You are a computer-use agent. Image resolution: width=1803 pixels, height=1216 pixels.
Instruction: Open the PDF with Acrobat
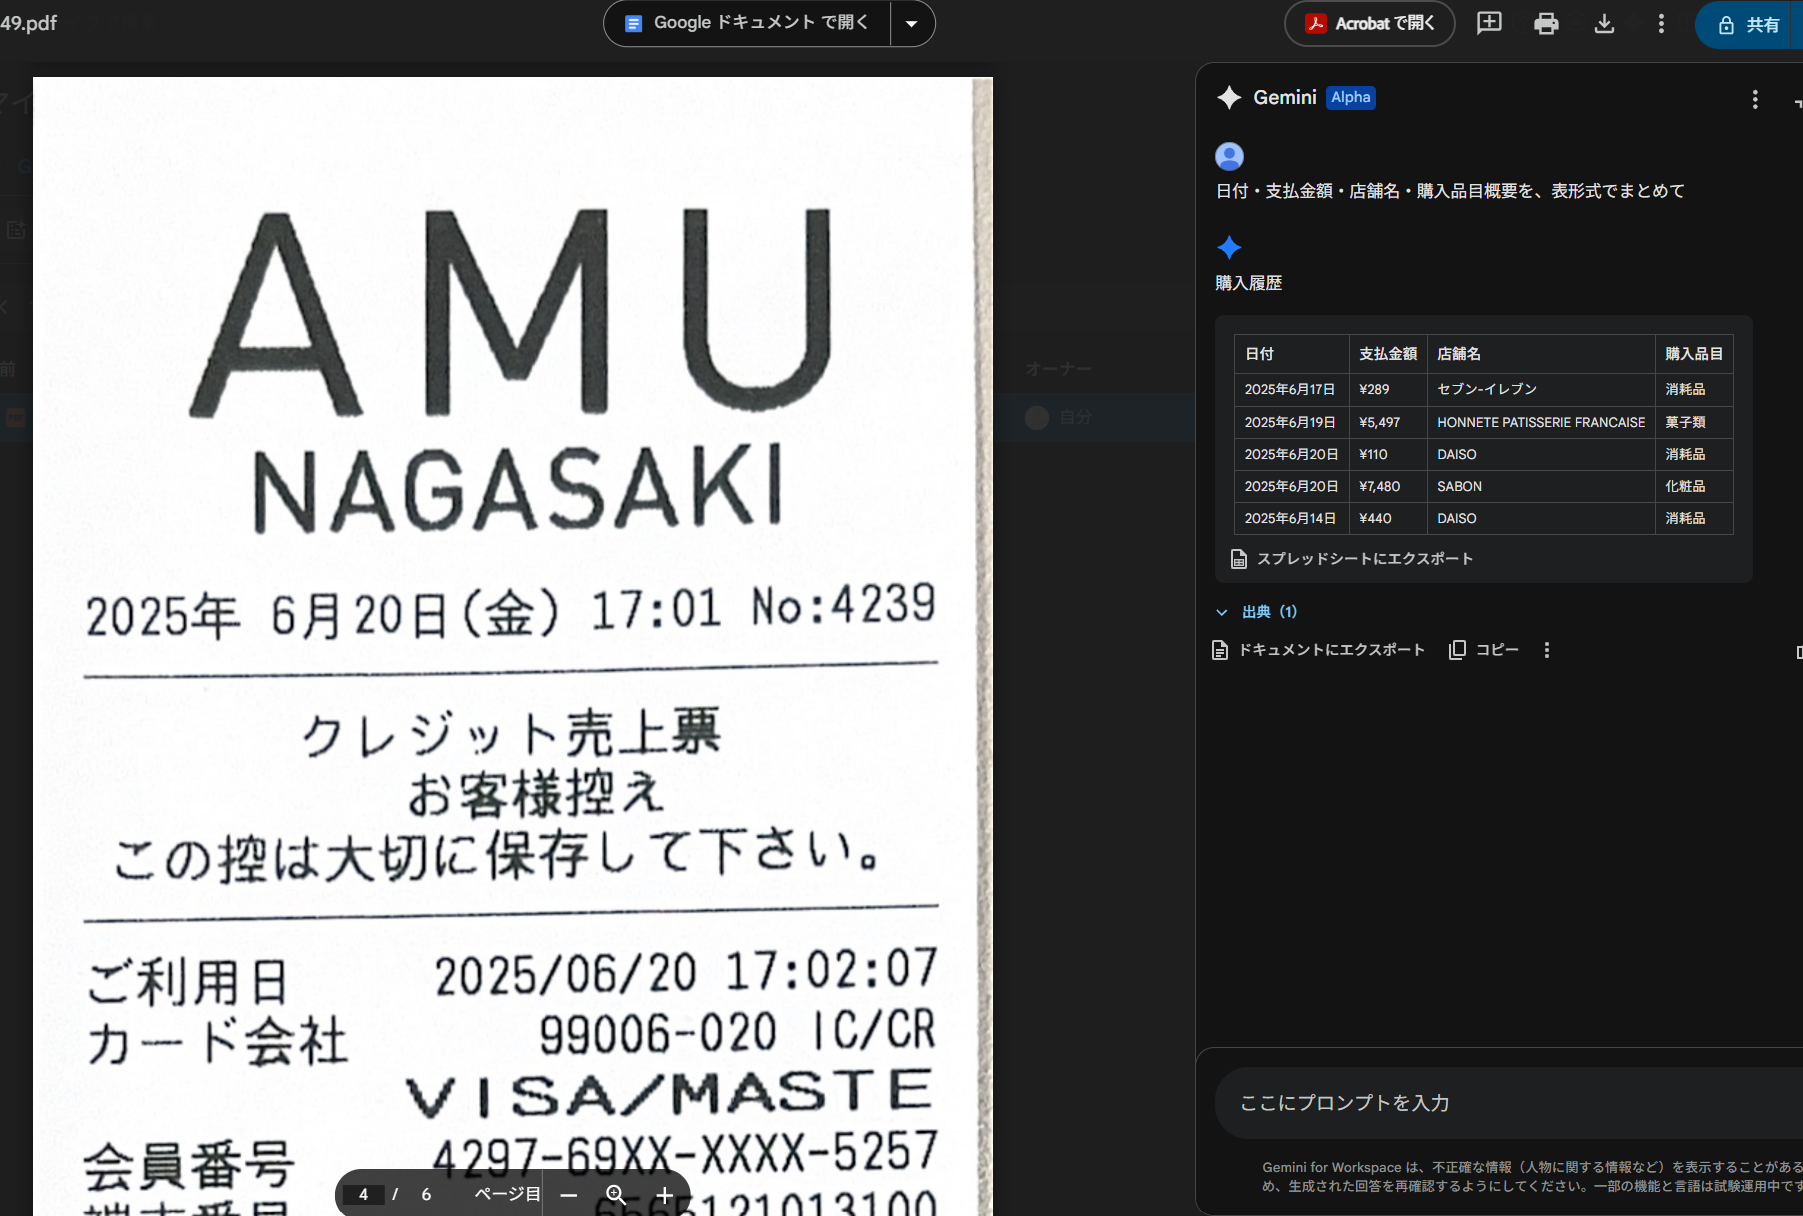point(1369,23)
